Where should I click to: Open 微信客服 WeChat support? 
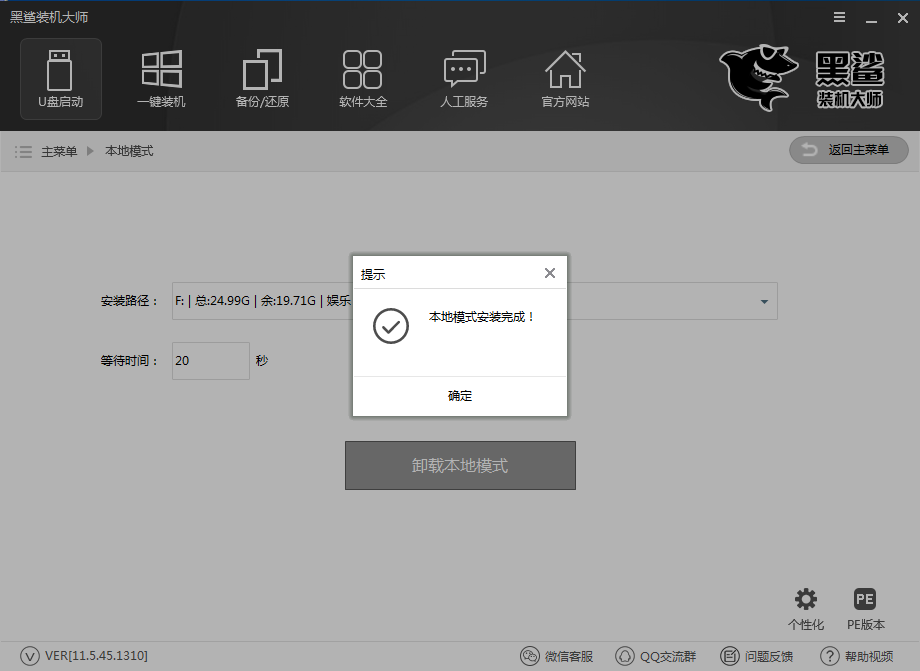[557, 656]
